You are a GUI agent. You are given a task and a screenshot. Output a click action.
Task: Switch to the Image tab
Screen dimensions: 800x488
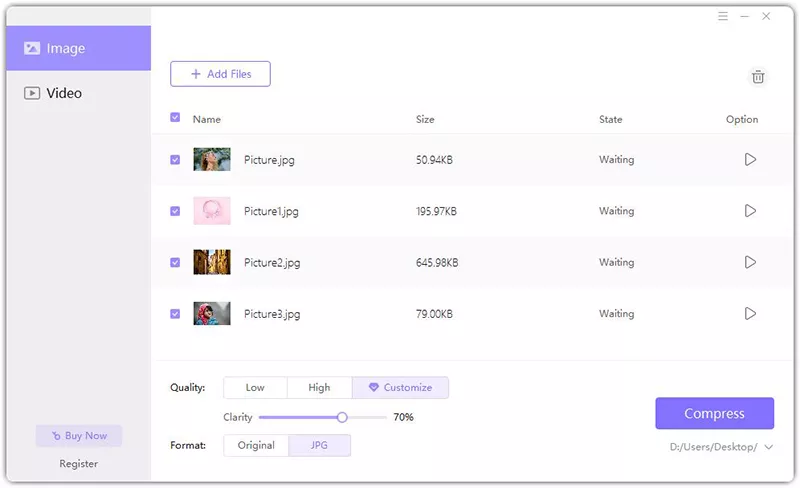[78, 48]
